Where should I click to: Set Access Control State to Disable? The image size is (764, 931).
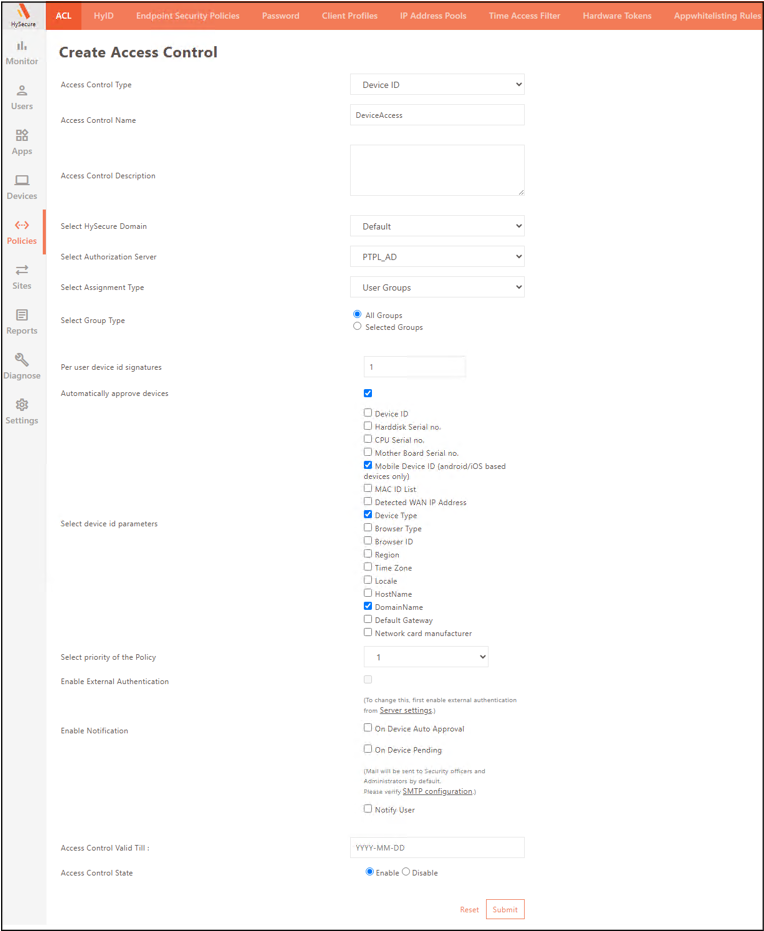tap(406, 872)
